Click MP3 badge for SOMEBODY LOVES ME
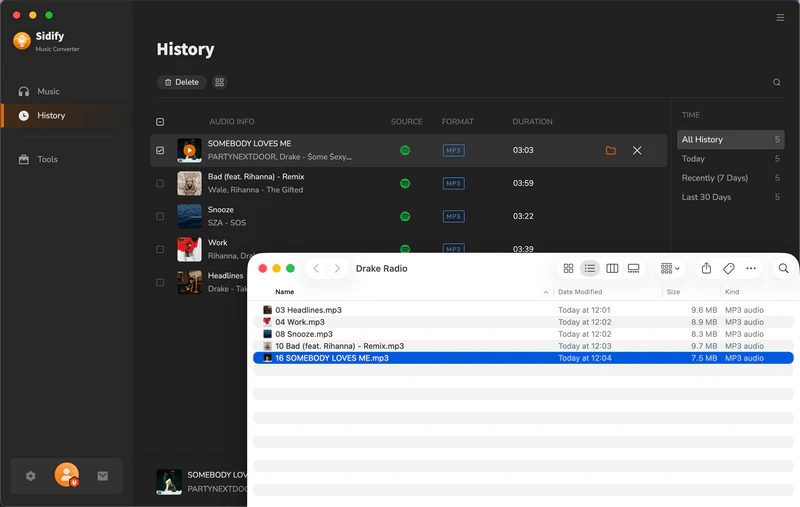The image size is (800, 507). click(453, 150)
